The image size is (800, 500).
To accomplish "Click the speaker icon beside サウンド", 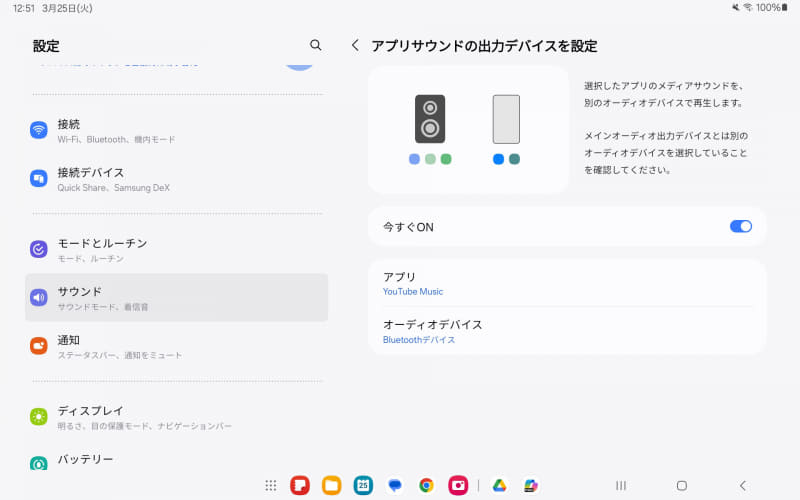I will 39,297.
